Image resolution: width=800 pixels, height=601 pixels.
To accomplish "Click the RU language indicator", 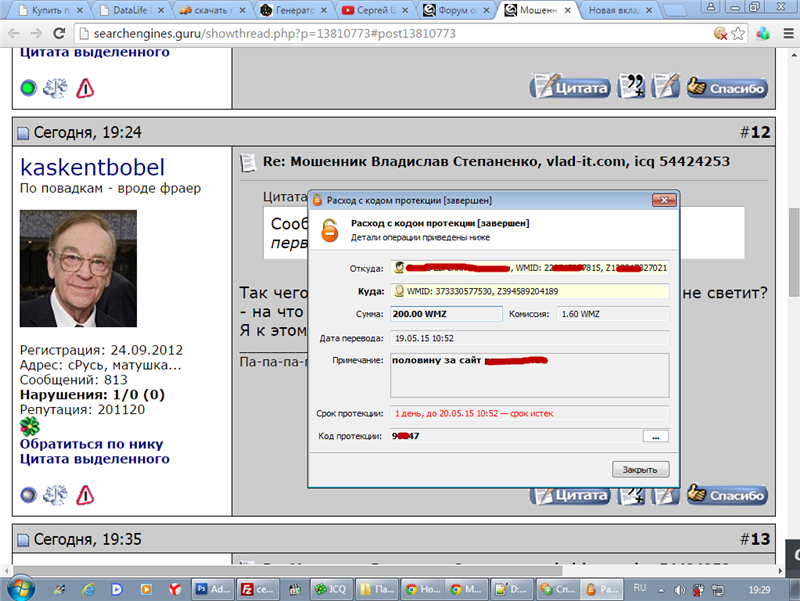I will click(x=640, y=589).
